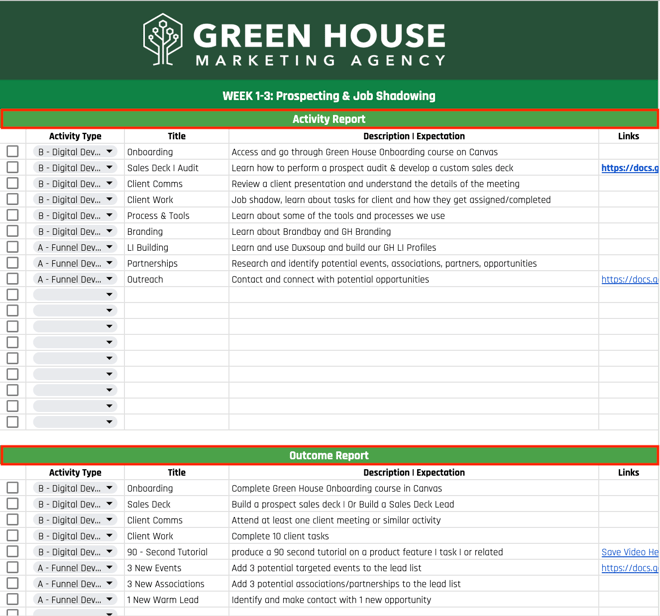Open the docs link in the Sales Deck | Audit row
Viewport: 660px width, 616px height.
[629, 168]
